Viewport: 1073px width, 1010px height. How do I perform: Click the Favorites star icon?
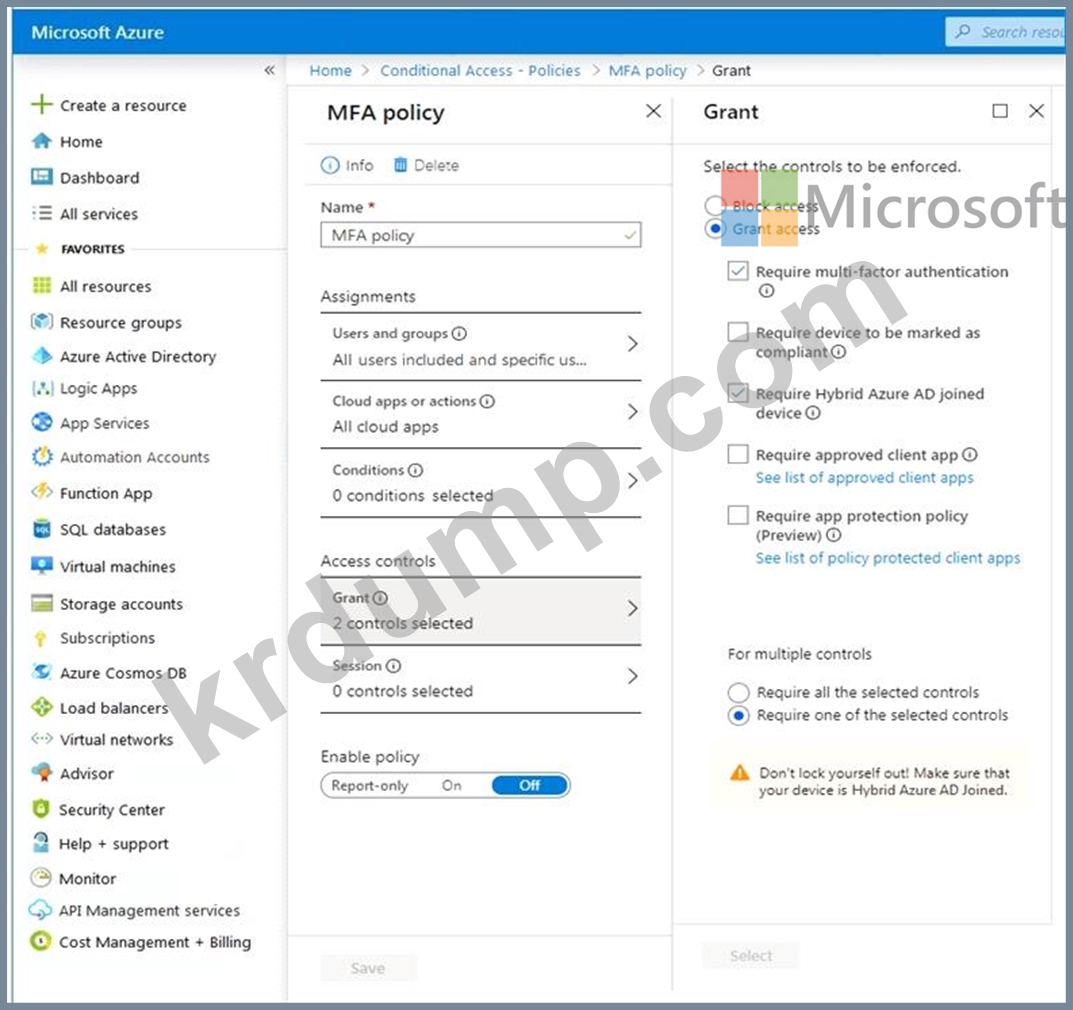tap(42, 248)
